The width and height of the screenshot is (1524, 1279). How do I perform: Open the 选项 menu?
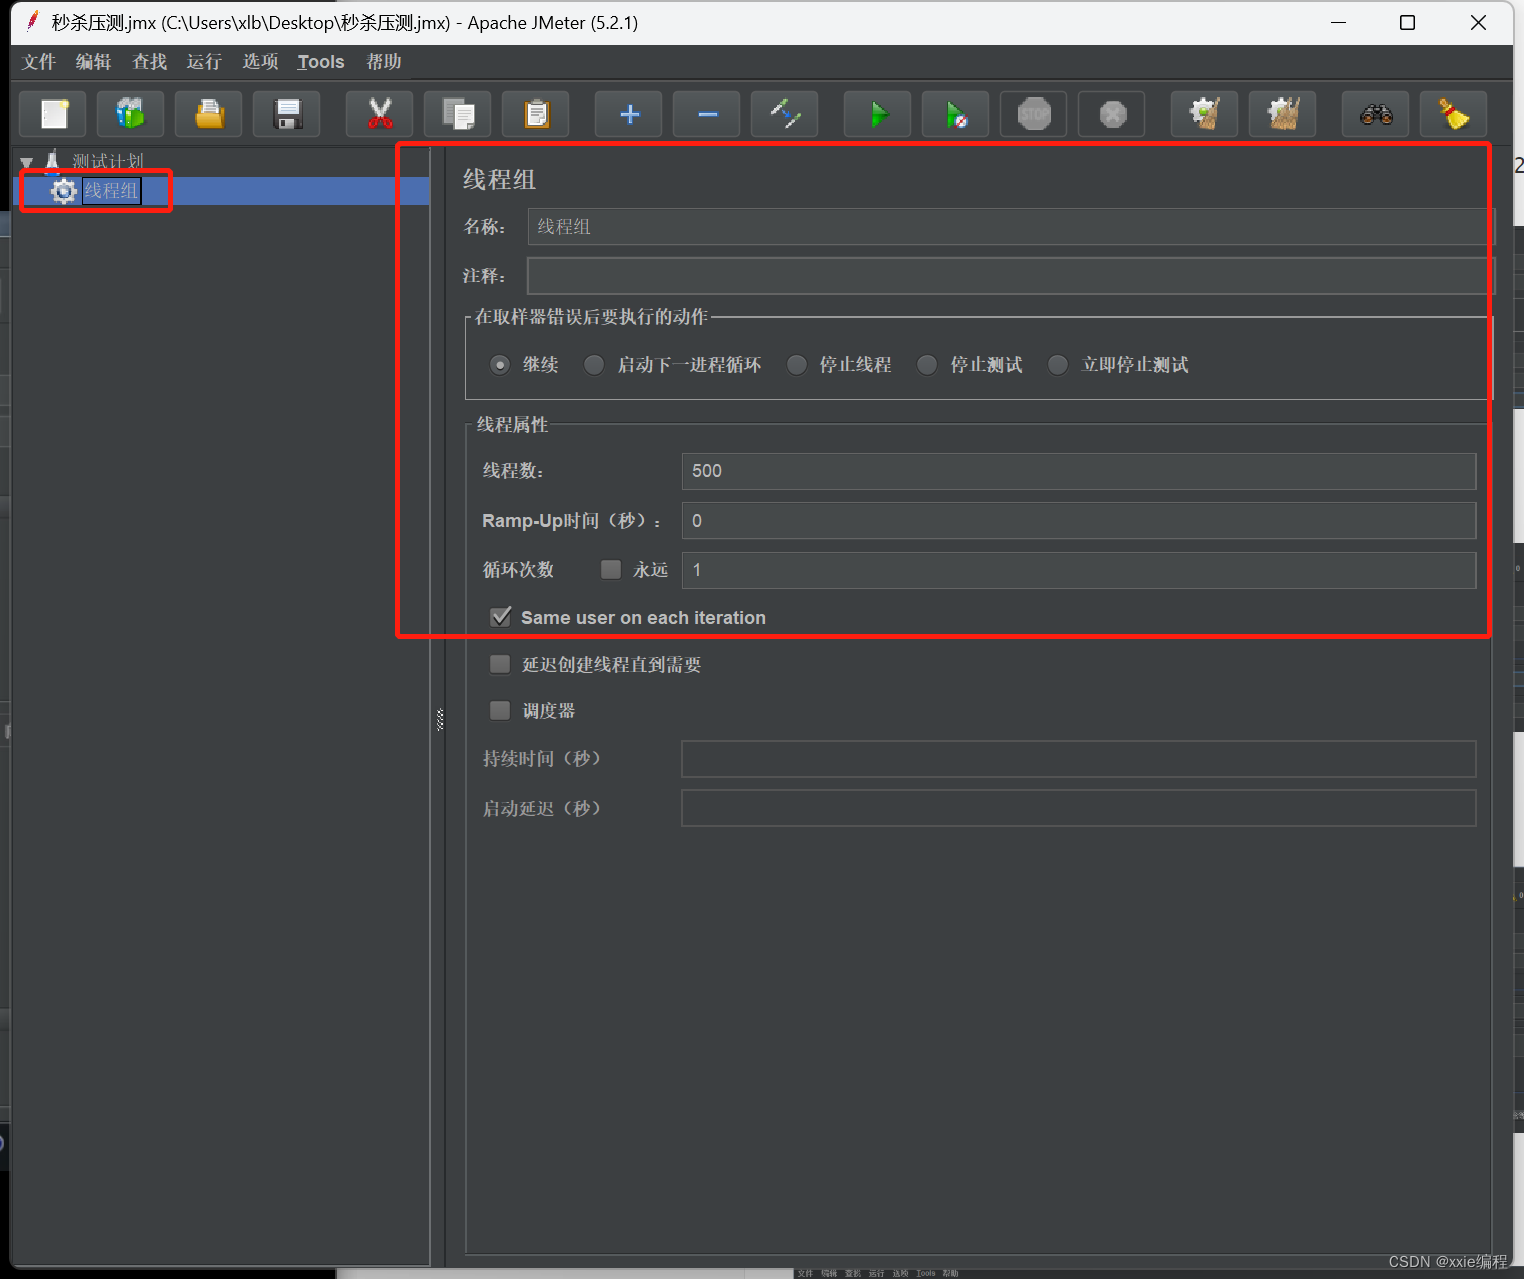[260, 62]
